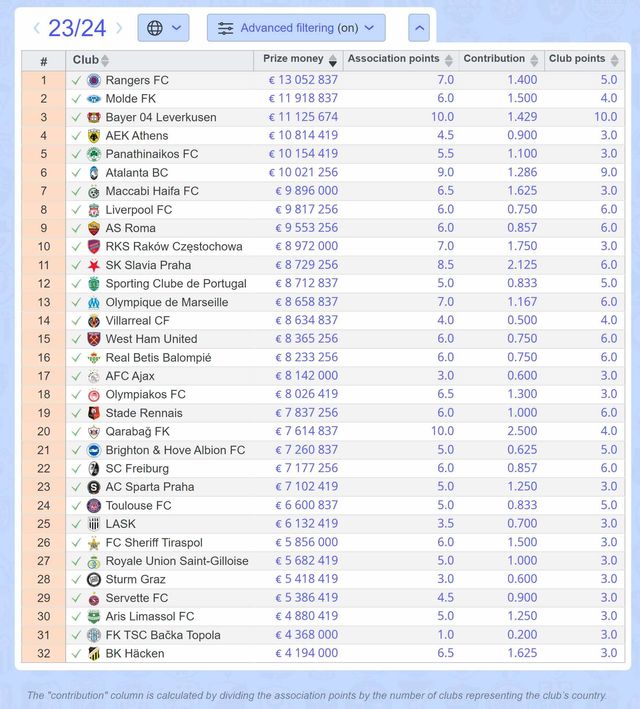Screen dimensions: 640x709
Task: Select Slavia Praha association points 8.5
Action: (446, 265)
